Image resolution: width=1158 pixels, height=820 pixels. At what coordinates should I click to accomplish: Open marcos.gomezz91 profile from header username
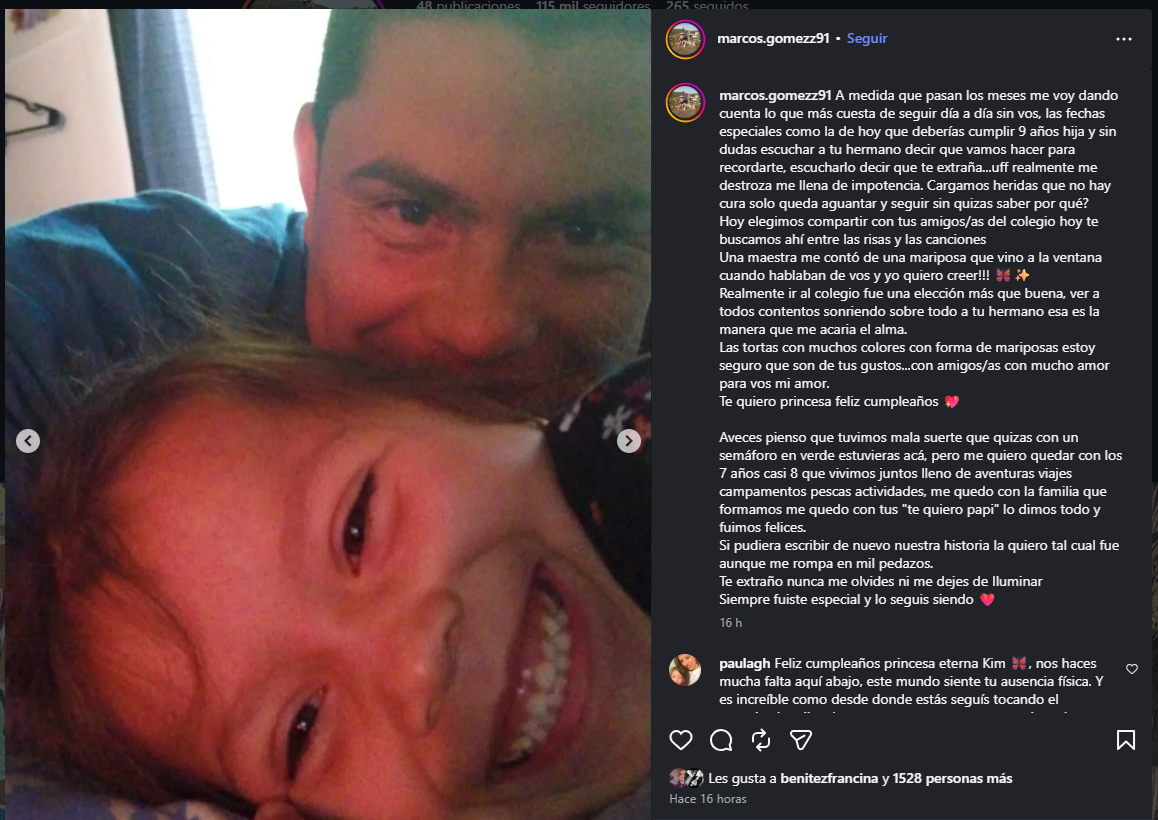coord(773,38)
